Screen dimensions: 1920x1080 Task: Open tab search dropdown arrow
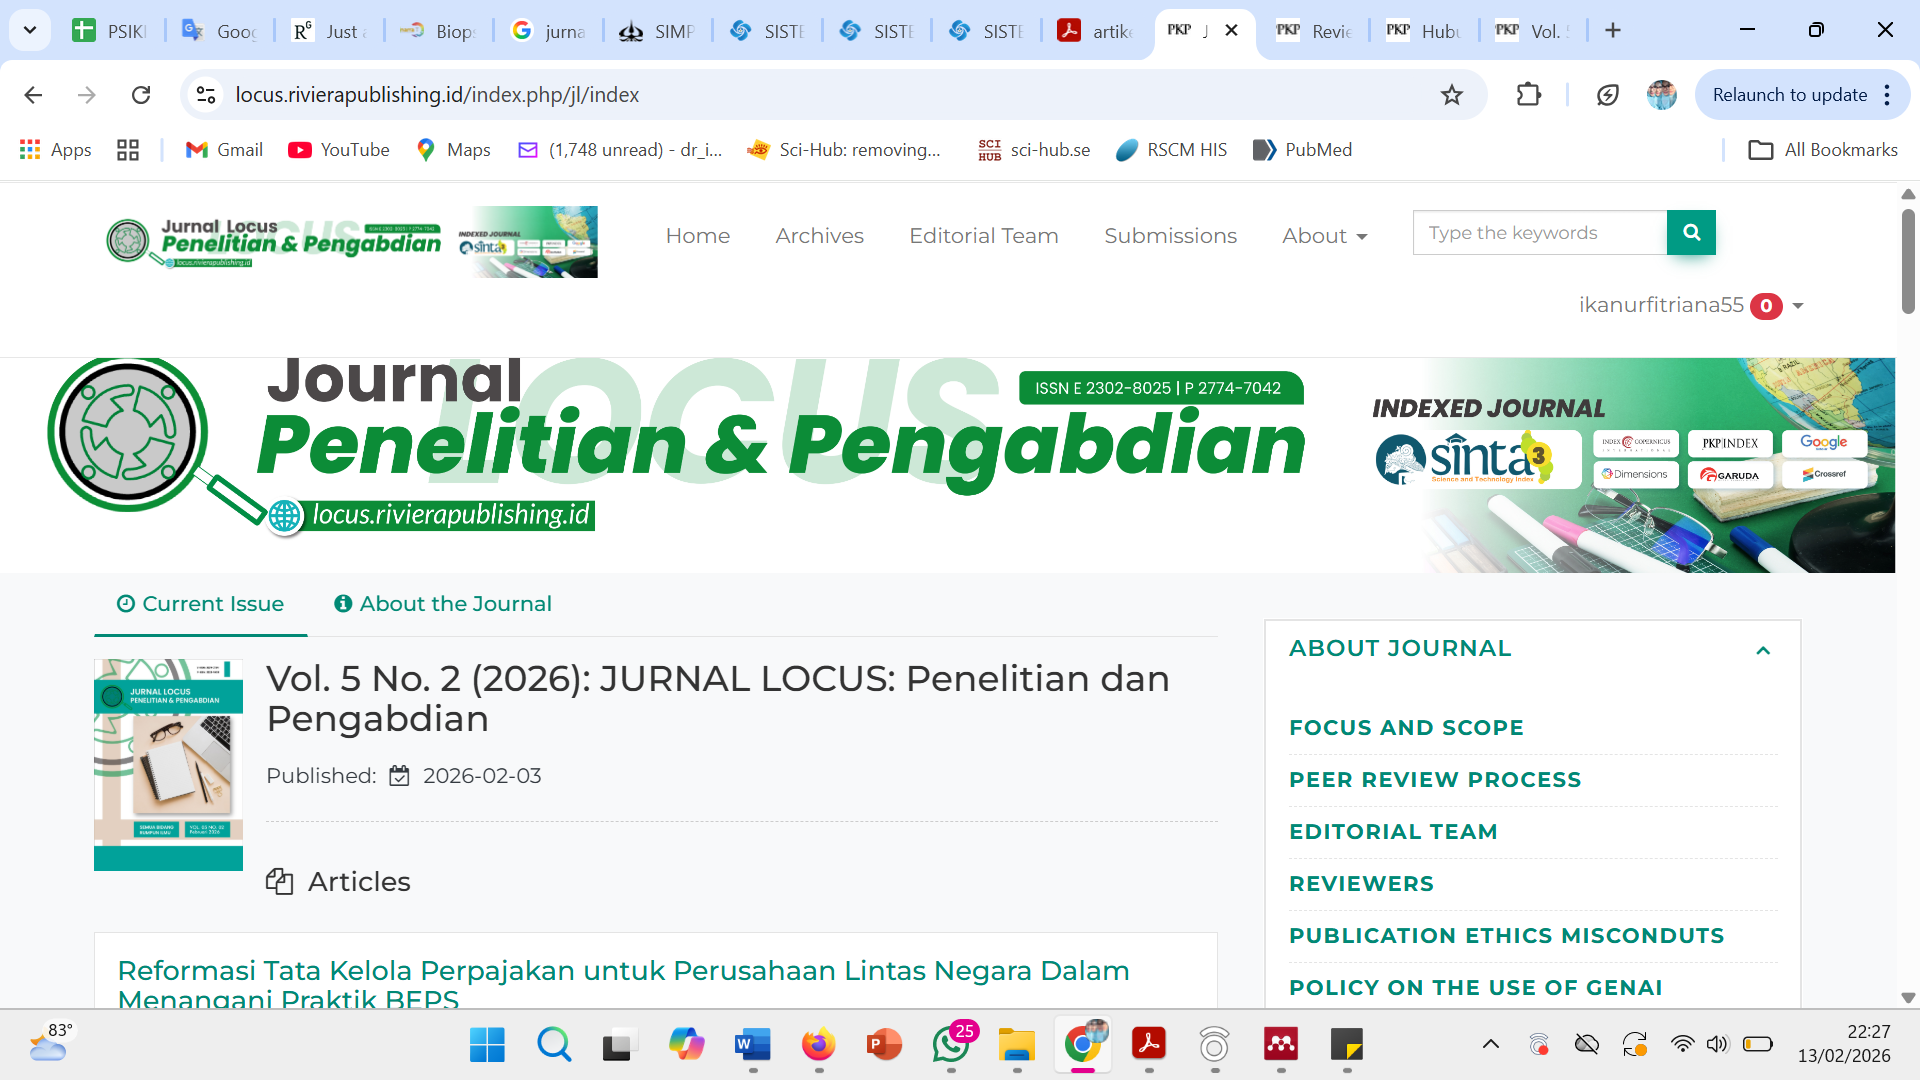click(x=30, y=30)
